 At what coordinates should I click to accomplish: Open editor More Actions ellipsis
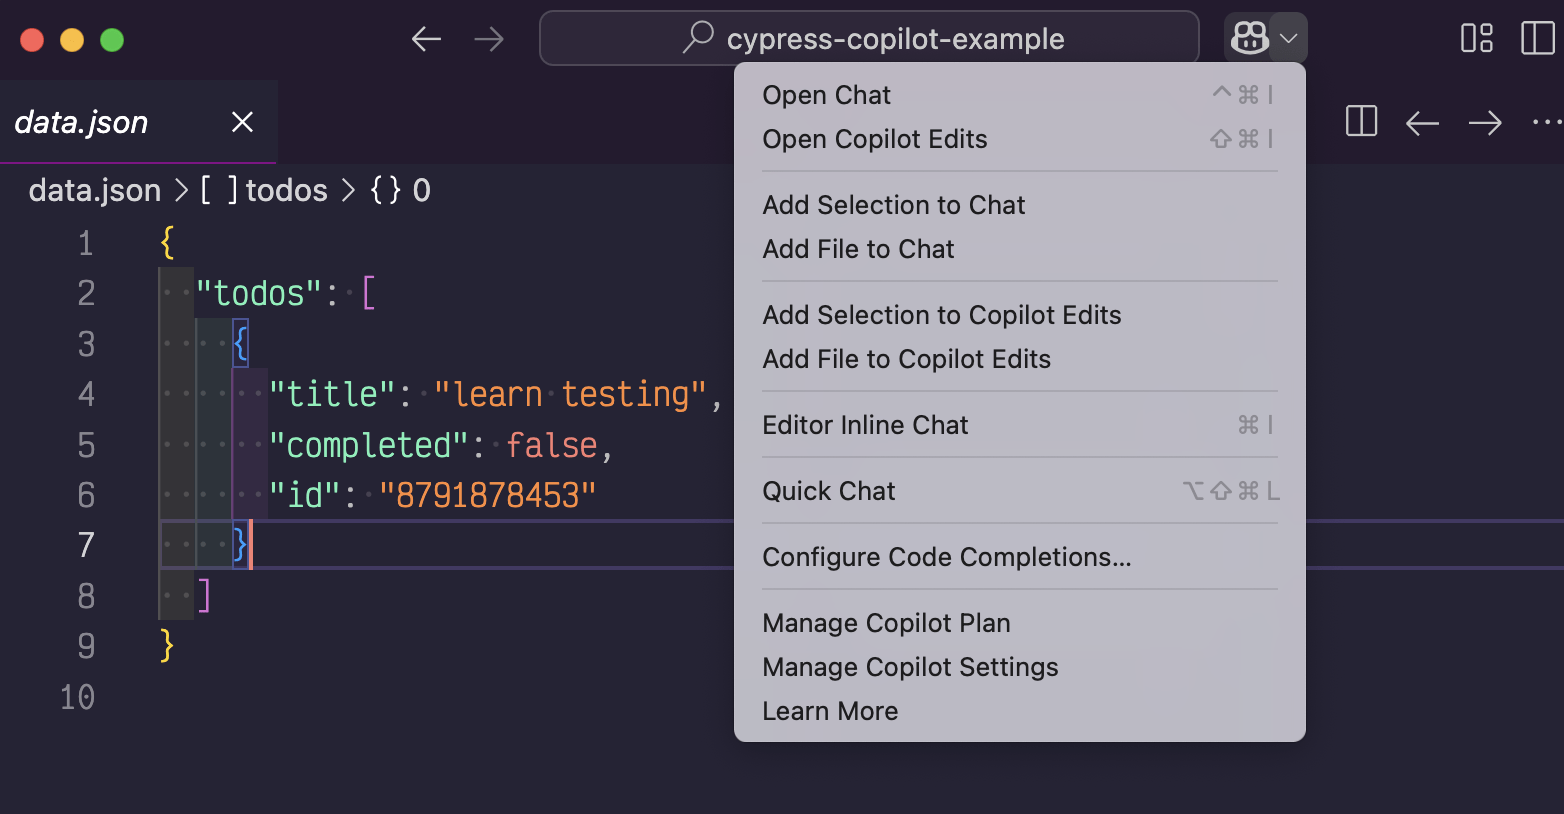tap(1547, 123)
